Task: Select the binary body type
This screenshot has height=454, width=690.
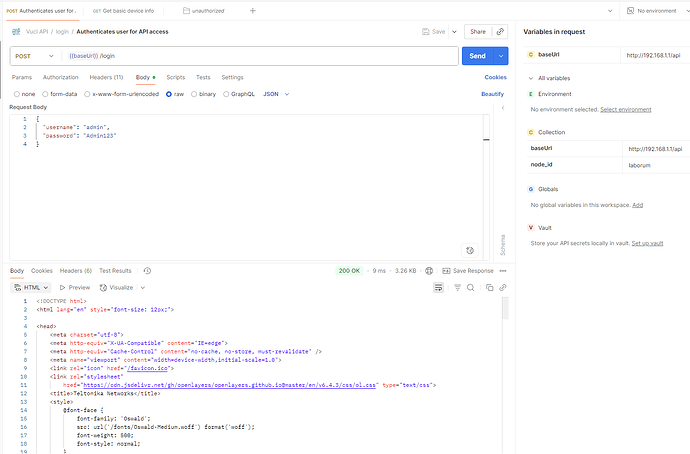Action: (x=194, y=94)
